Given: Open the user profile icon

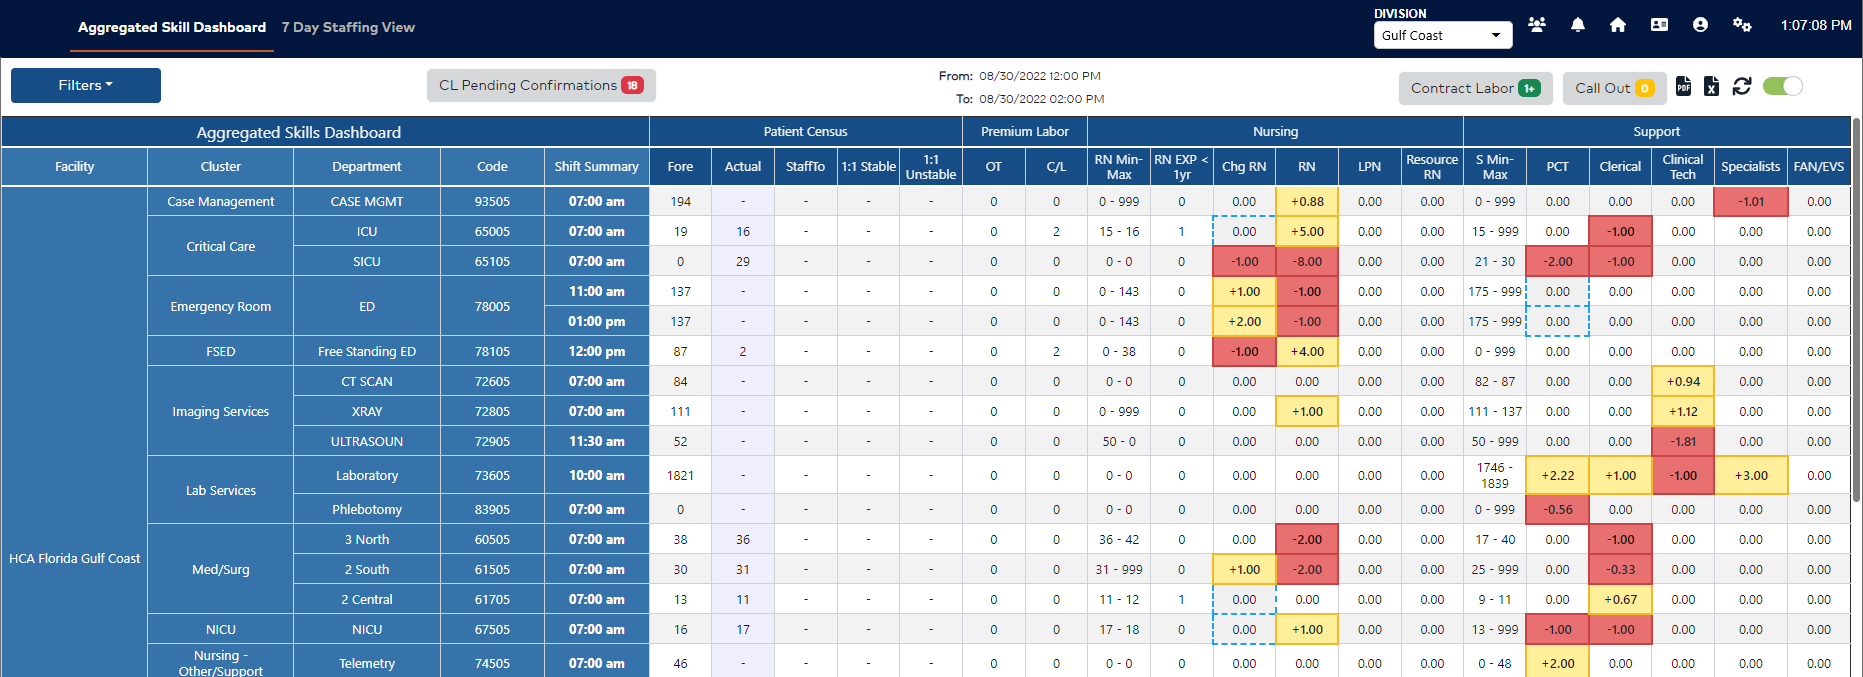Looking at the screenshot, I should pyautogui.click(x=1700, y=25).
